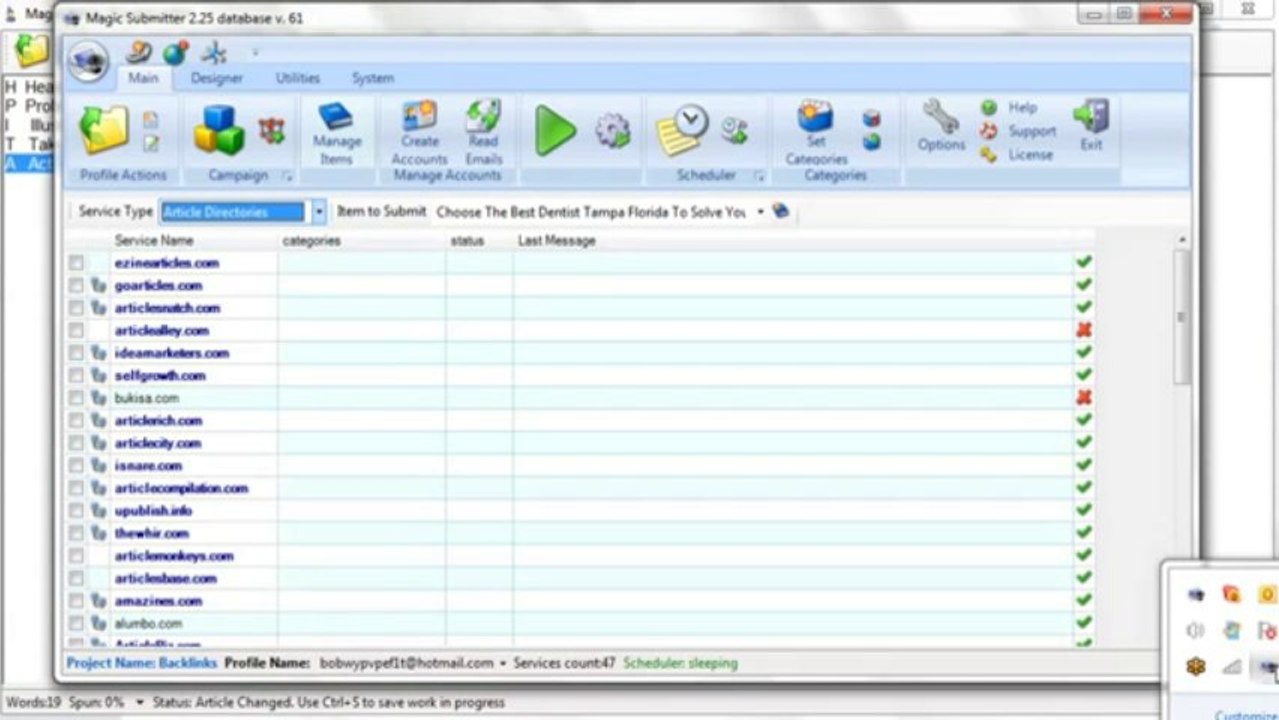Open submission settings gear icon

tap(613, 131)
